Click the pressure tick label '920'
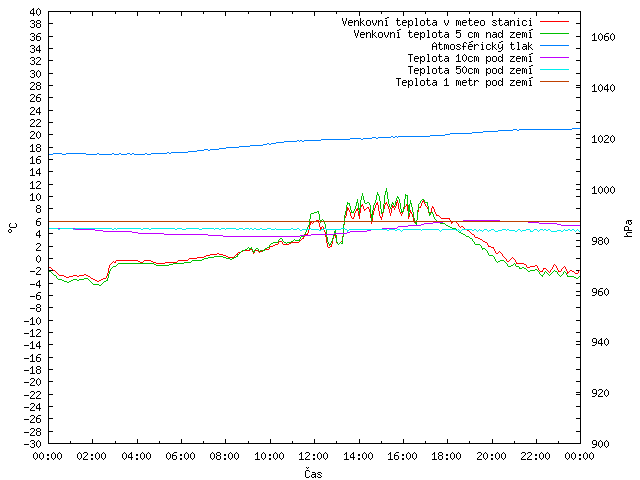 pos(600,393)
